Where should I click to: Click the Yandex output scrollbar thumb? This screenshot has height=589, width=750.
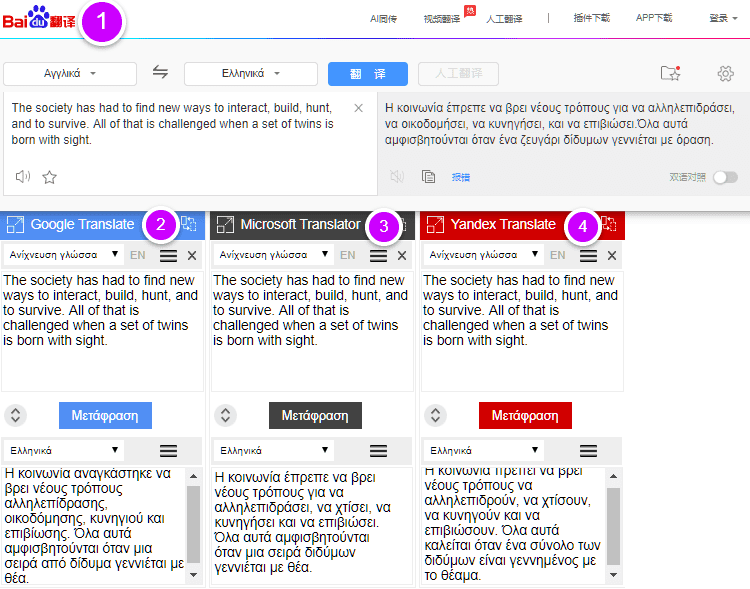pyautogui.click(x=613, y=526)
